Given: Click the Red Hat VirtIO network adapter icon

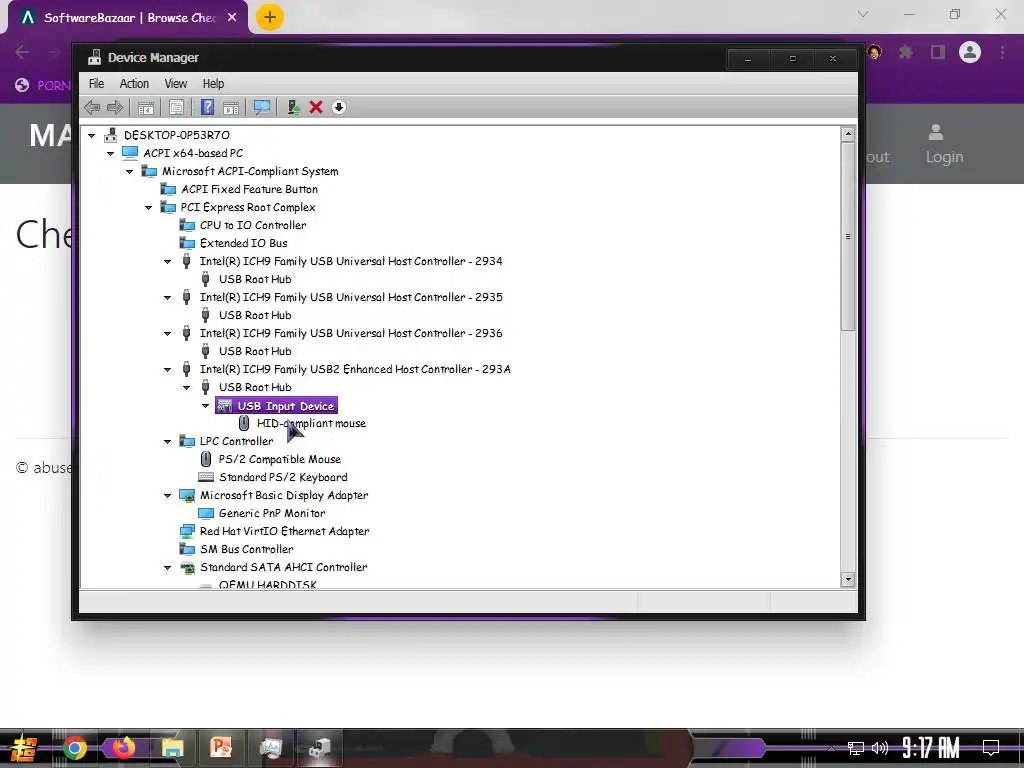Looking at the screenshot, I should pyautogui.click(x=187, y=532).
